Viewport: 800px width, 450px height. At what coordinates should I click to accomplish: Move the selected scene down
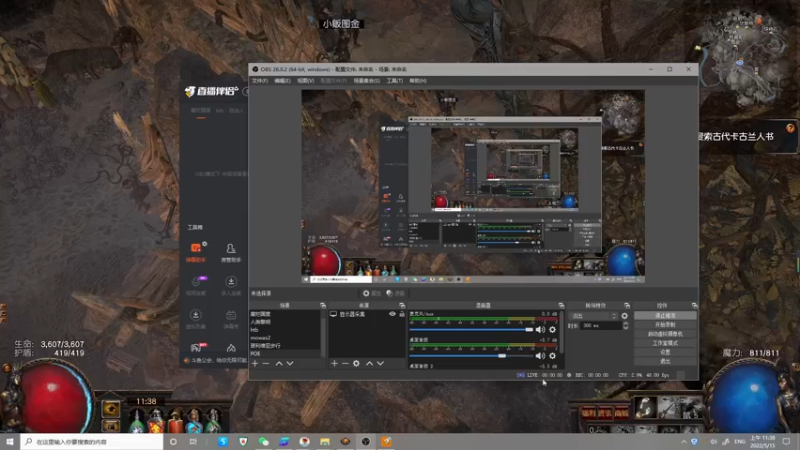(x=290, y=363)
